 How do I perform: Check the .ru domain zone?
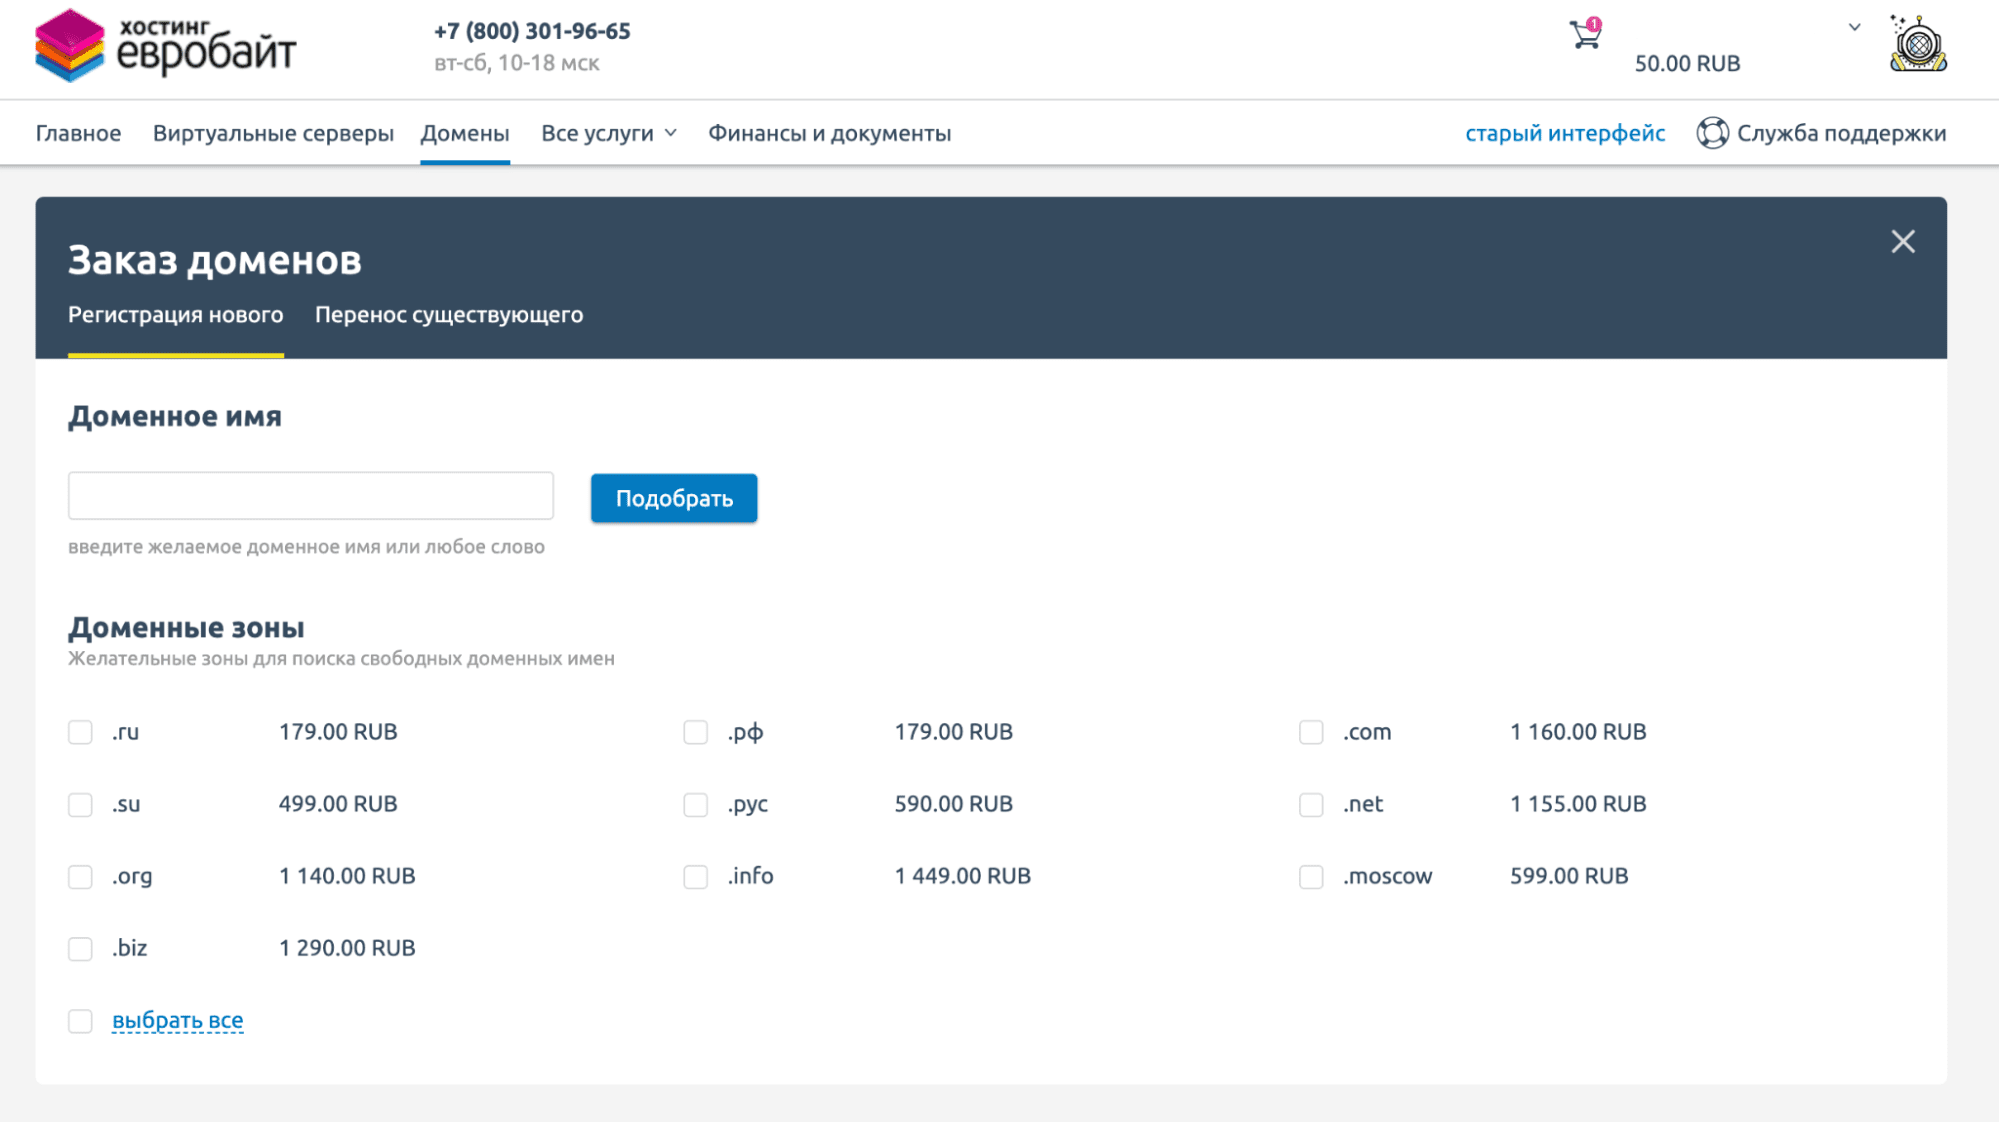coord(80,732)
